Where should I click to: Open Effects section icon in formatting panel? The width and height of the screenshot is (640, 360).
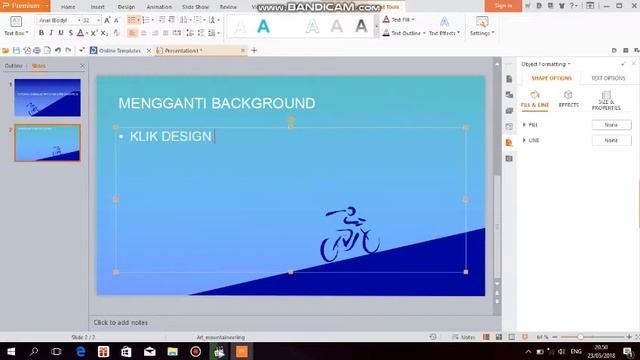click(568, 99)
